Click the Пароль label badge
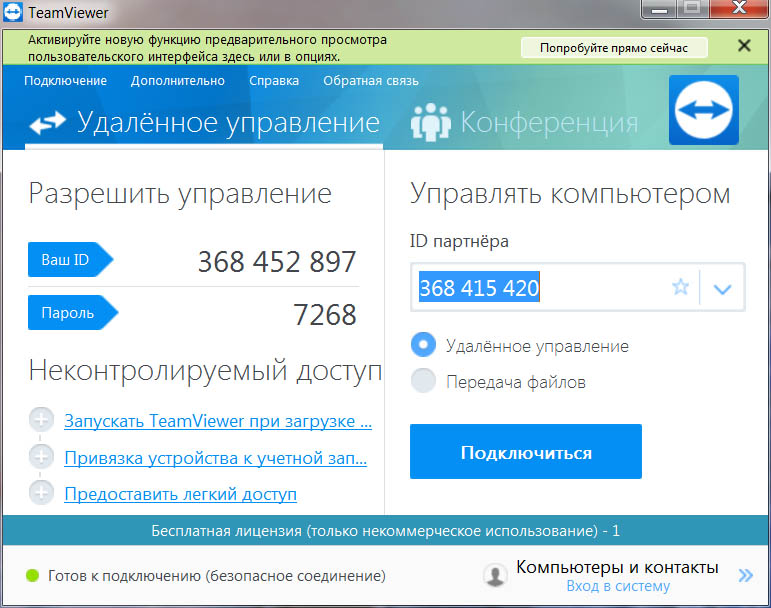The image size is (771, 608). pos(73,313)
